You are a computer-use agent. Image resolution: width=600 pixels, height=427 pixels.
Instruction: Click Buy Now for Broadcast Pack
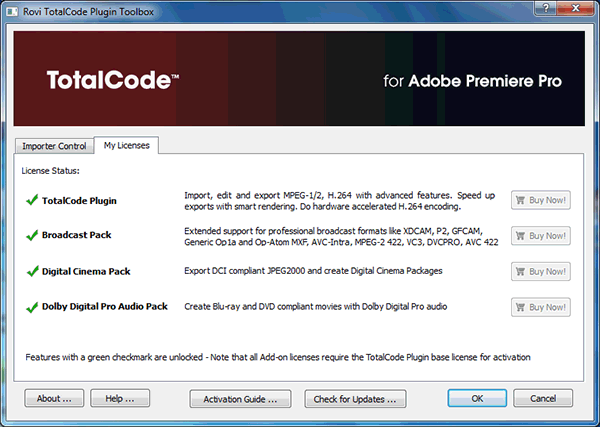point(541,236)
